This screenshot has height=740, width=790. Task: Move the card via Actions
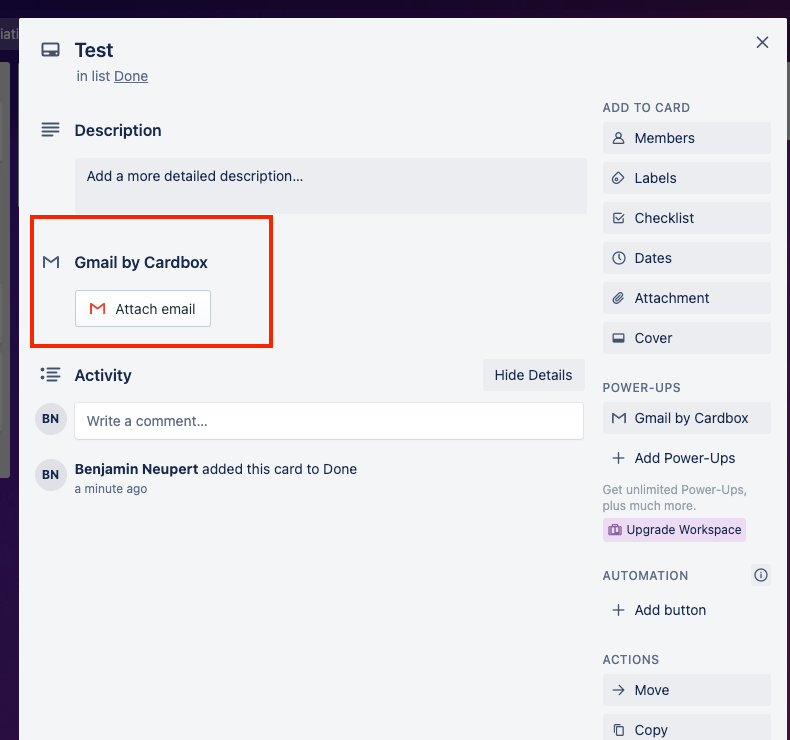pyautogui.click(x=686, y=690)
